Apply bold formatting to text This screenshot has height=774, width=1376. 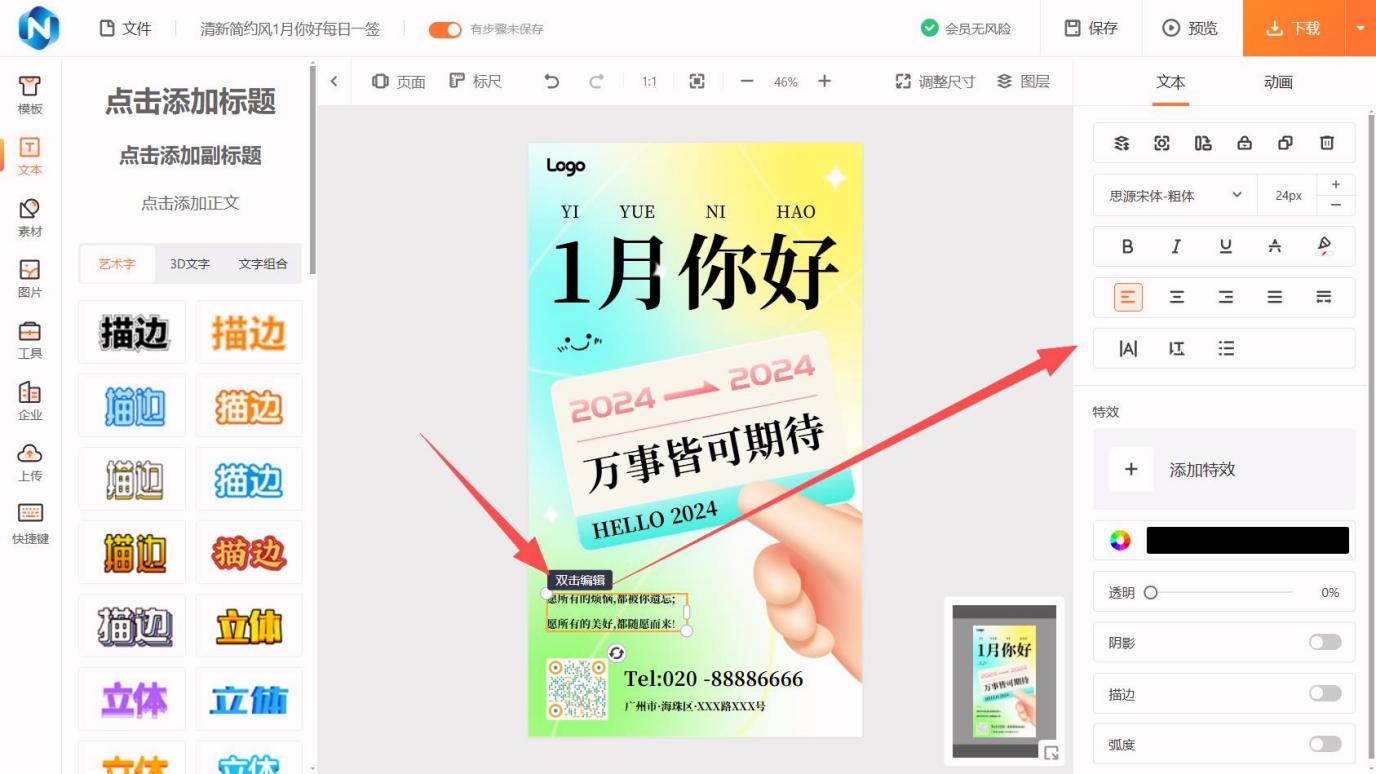(x=1127, y=246)
